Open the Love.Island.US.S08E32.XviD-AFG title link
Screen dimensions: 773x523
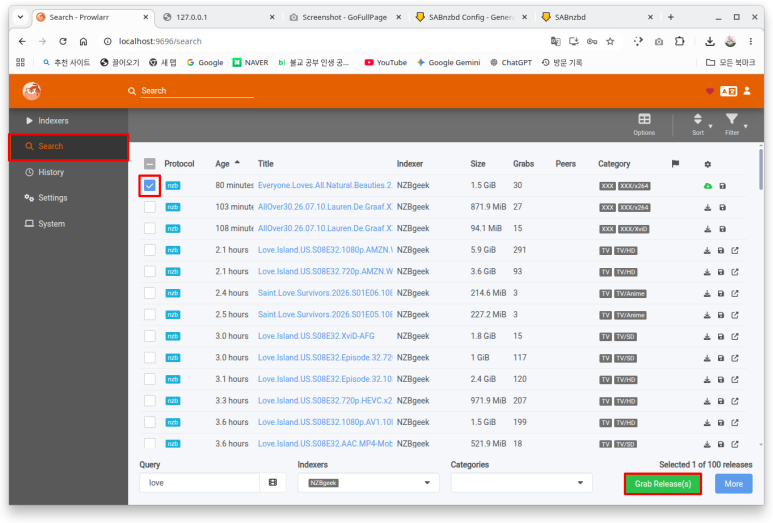pyautogui.click(x=316, y=336)
